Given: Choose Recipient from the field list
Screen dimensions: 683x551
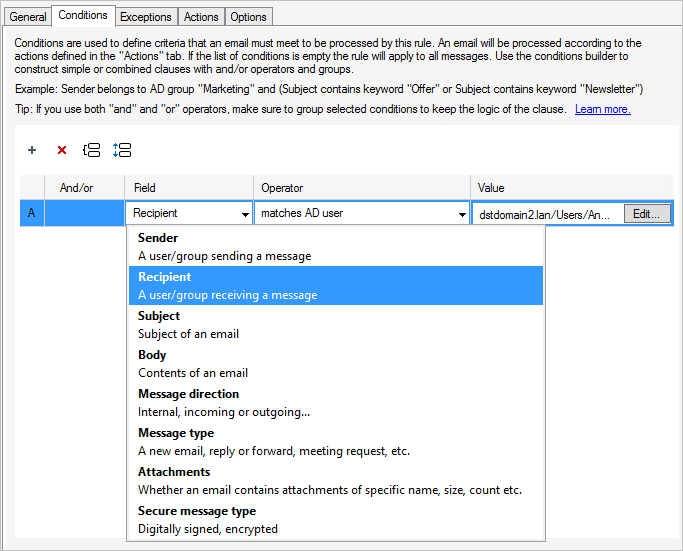Looking at the screenshot, I should [336, 285].
